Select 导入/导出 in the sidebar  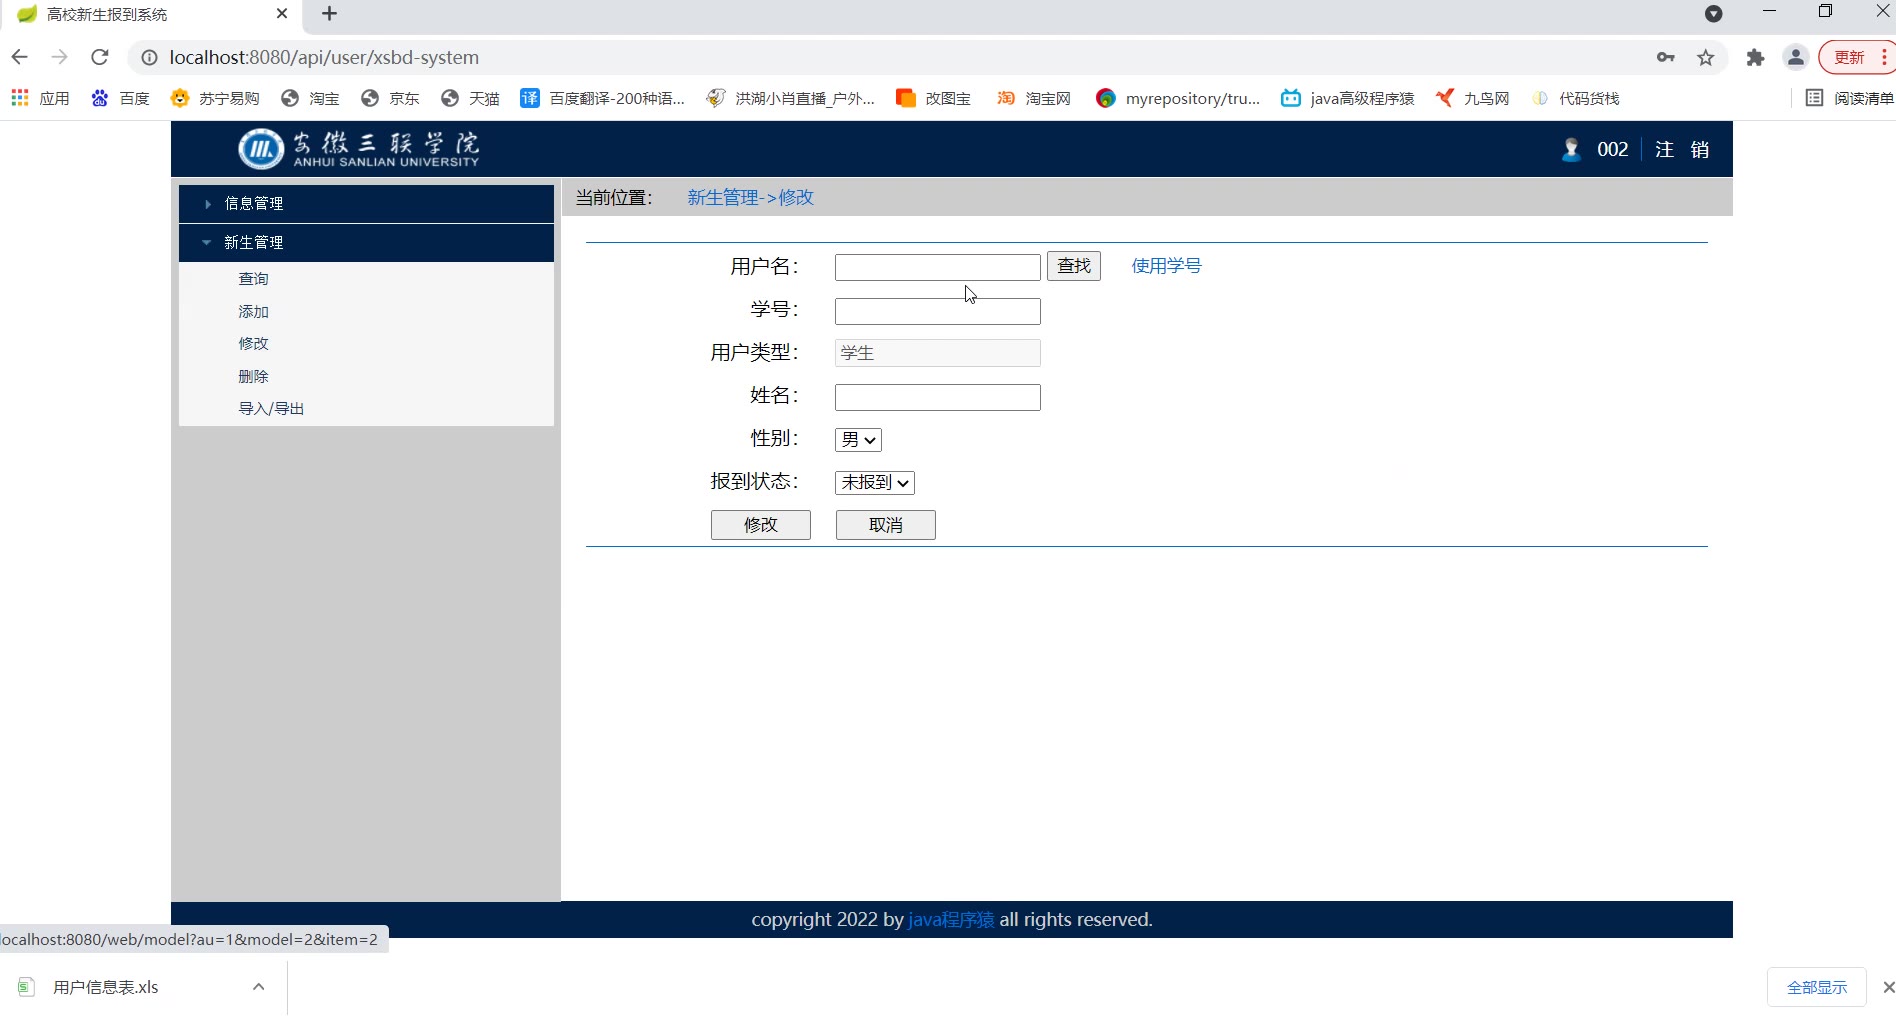point(271,408)
